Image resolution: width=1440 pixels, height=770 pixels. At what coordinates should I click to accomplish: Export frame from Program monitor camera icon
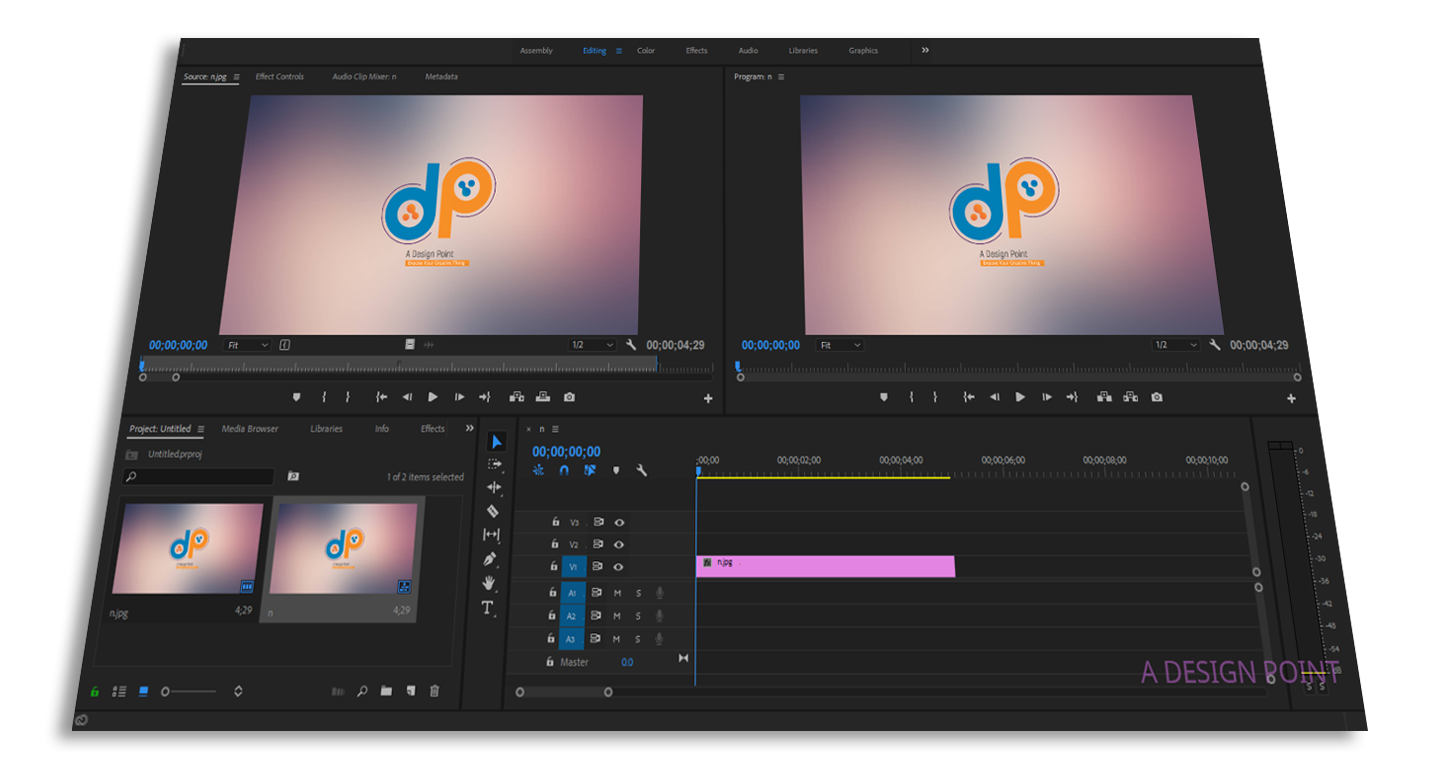tap(1157, 397)
